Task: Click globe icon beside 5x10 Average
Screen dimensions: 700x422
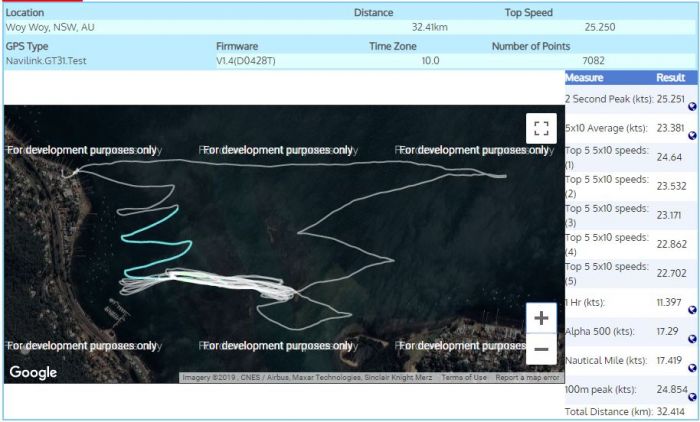Action: pyautogui.click(x=693, y=135)
